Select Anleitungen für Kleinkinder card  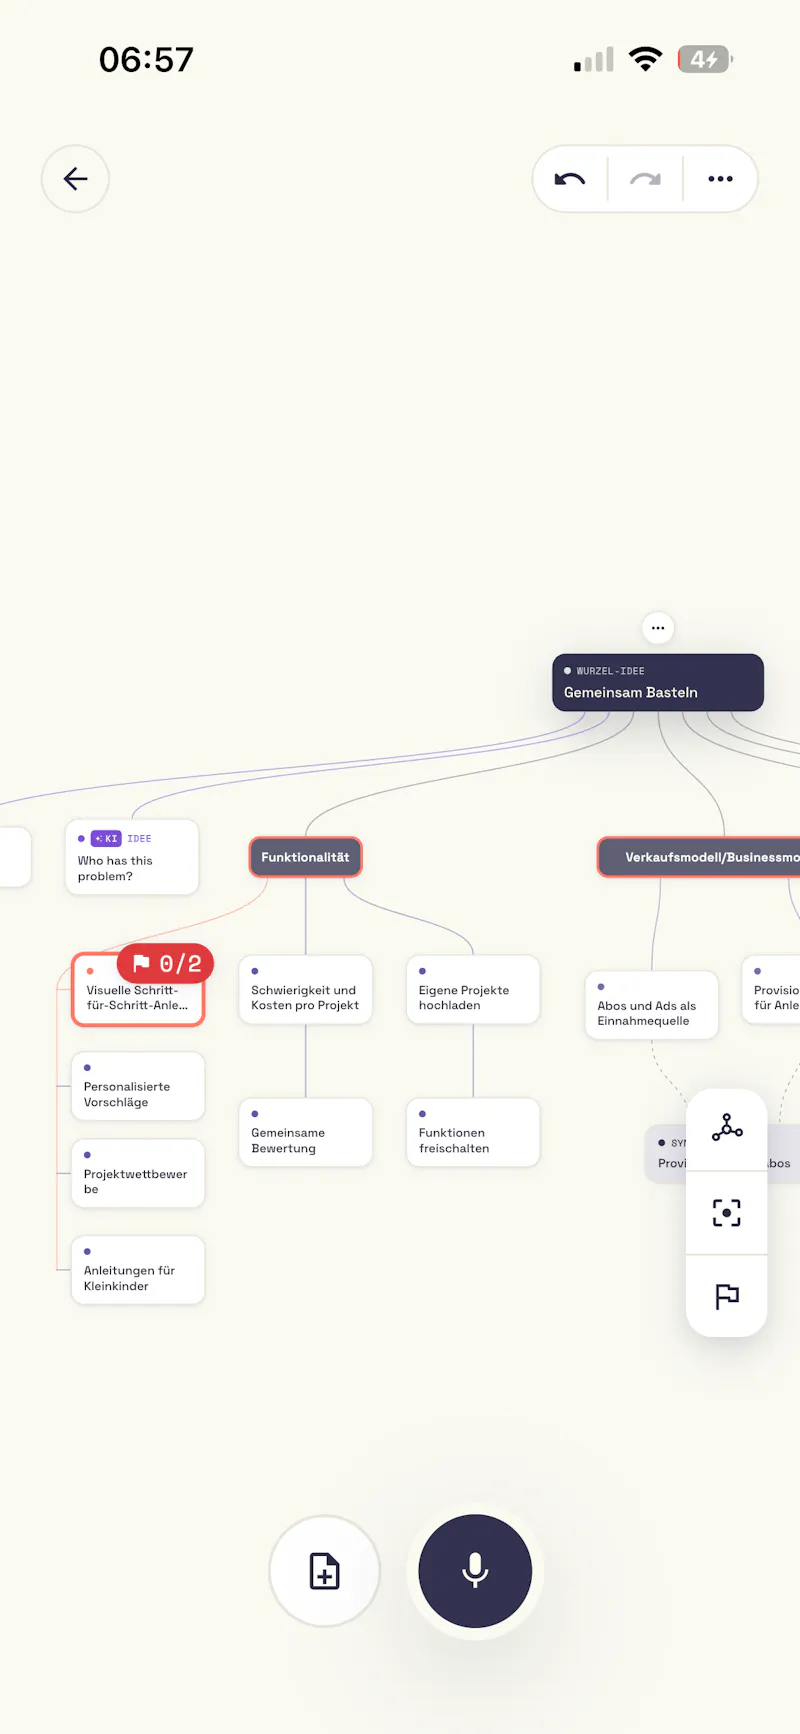[x=138, y=1270]
